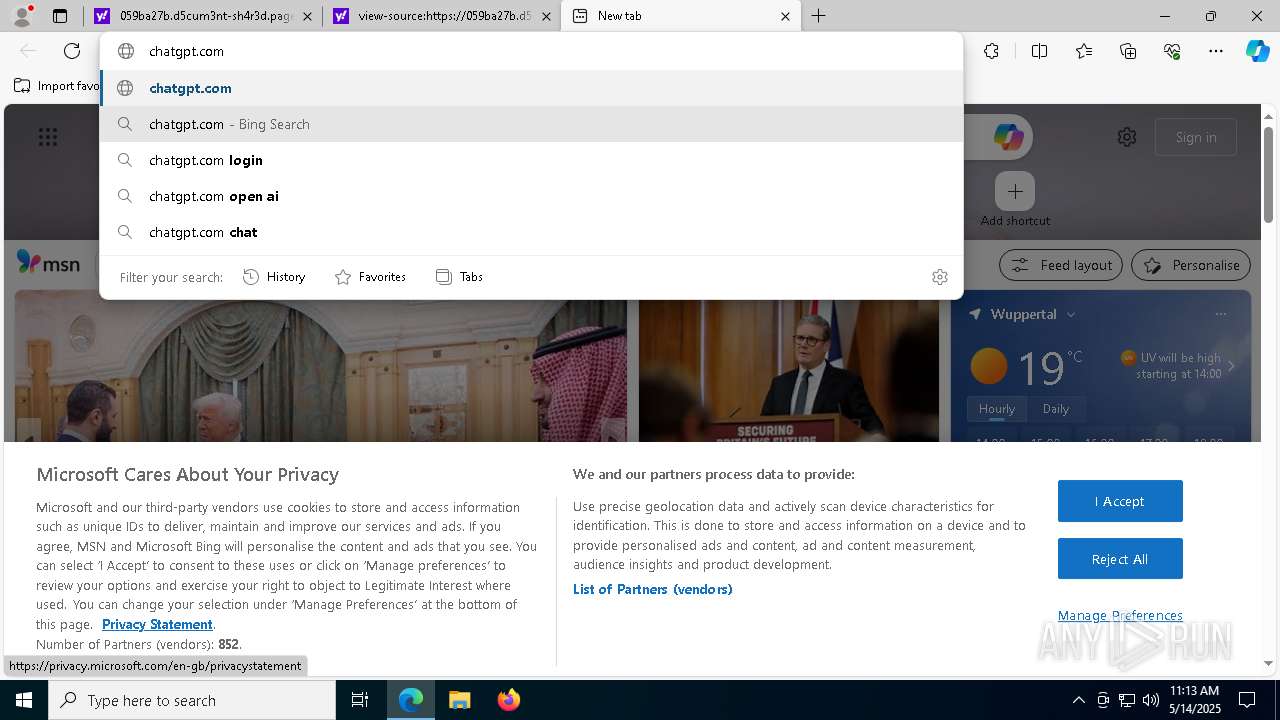Show hidden system tray icons

(x=1078, y=700)
